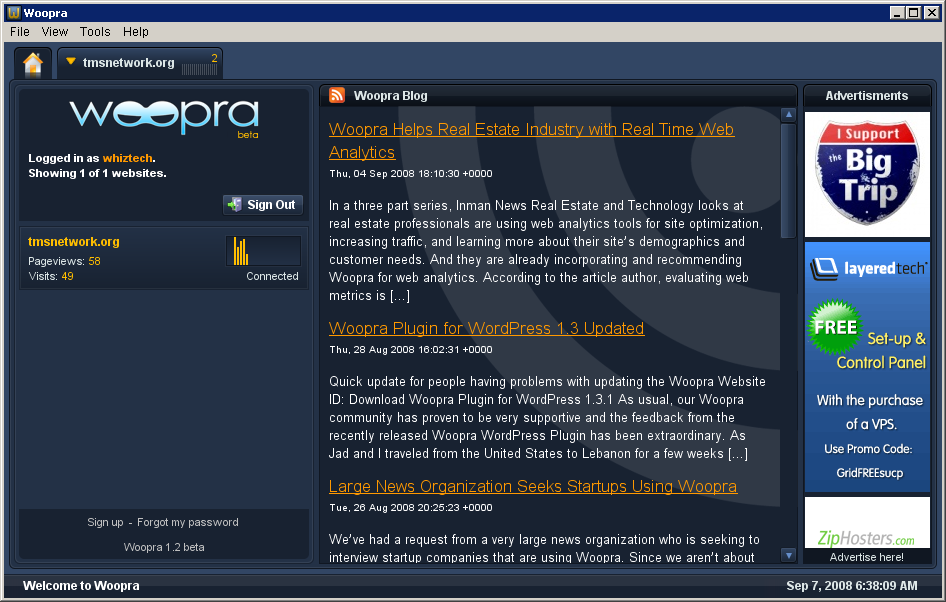Image resolution: width=946 pixels, height=602 pixels.
Task: Expand the tmsnetwork.org tab dropdown arrow
Action: point(71,61)
